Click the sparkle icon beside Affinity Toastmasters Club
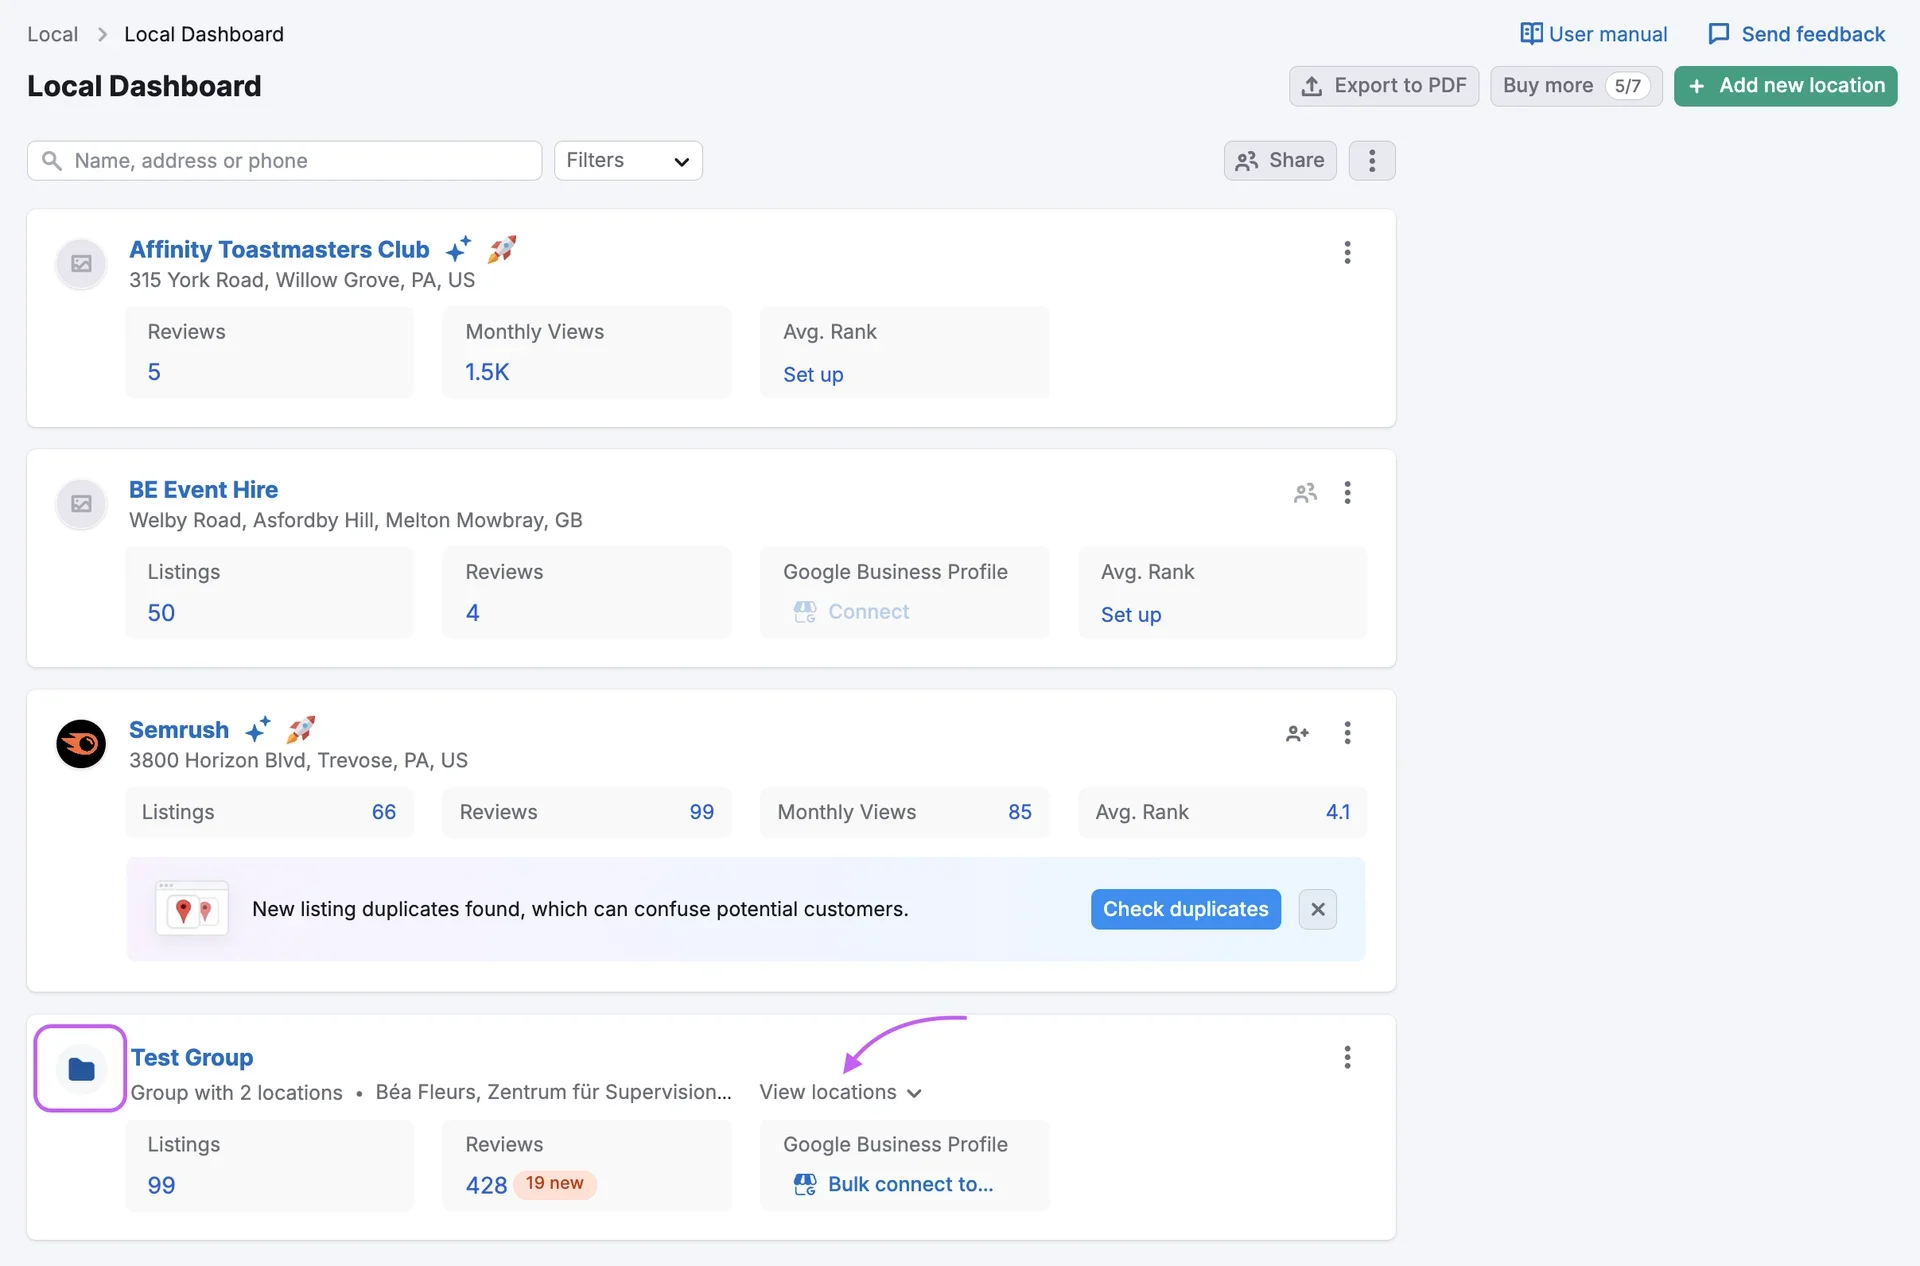1920x1266 pixels. (458, 248)
